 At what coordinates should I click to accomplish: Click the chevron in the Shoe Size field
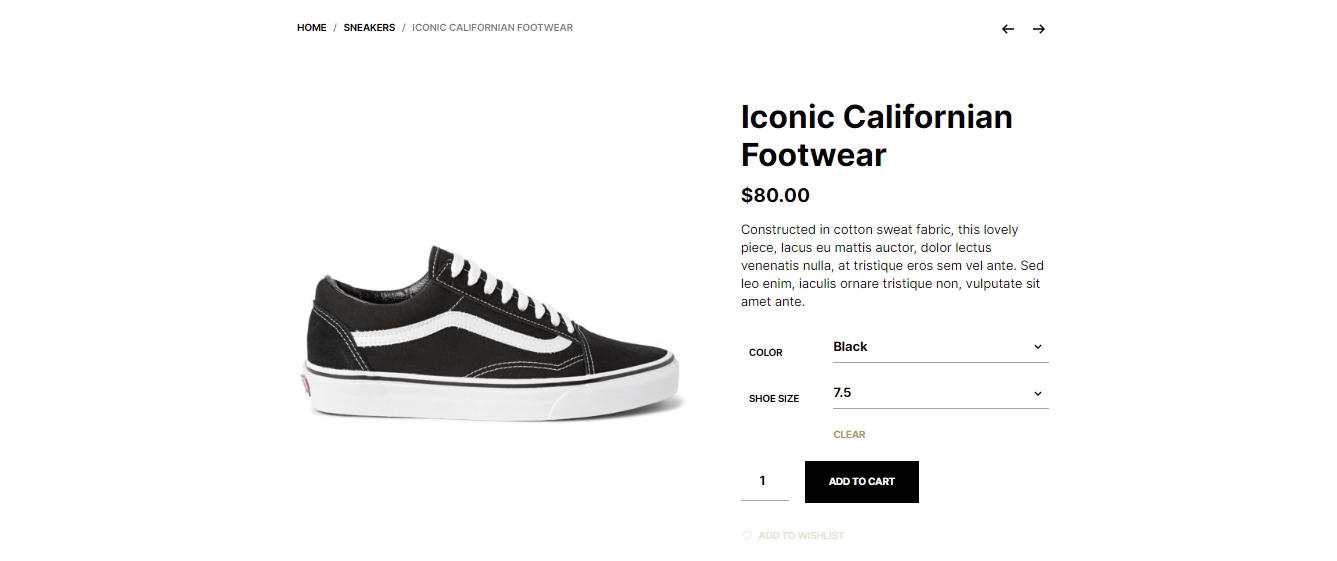(1038, 394)
